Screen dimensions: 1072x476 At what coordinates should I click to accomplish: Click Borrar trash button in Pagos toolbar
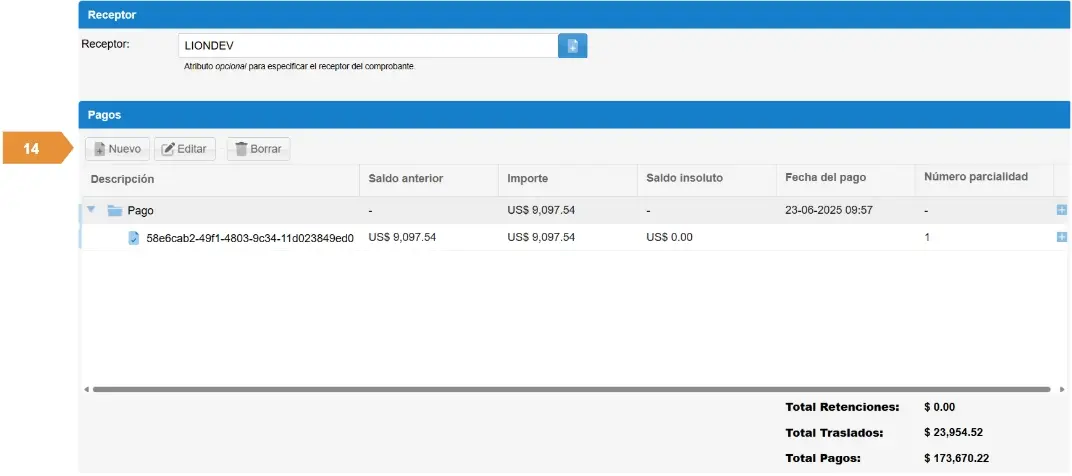258,149
